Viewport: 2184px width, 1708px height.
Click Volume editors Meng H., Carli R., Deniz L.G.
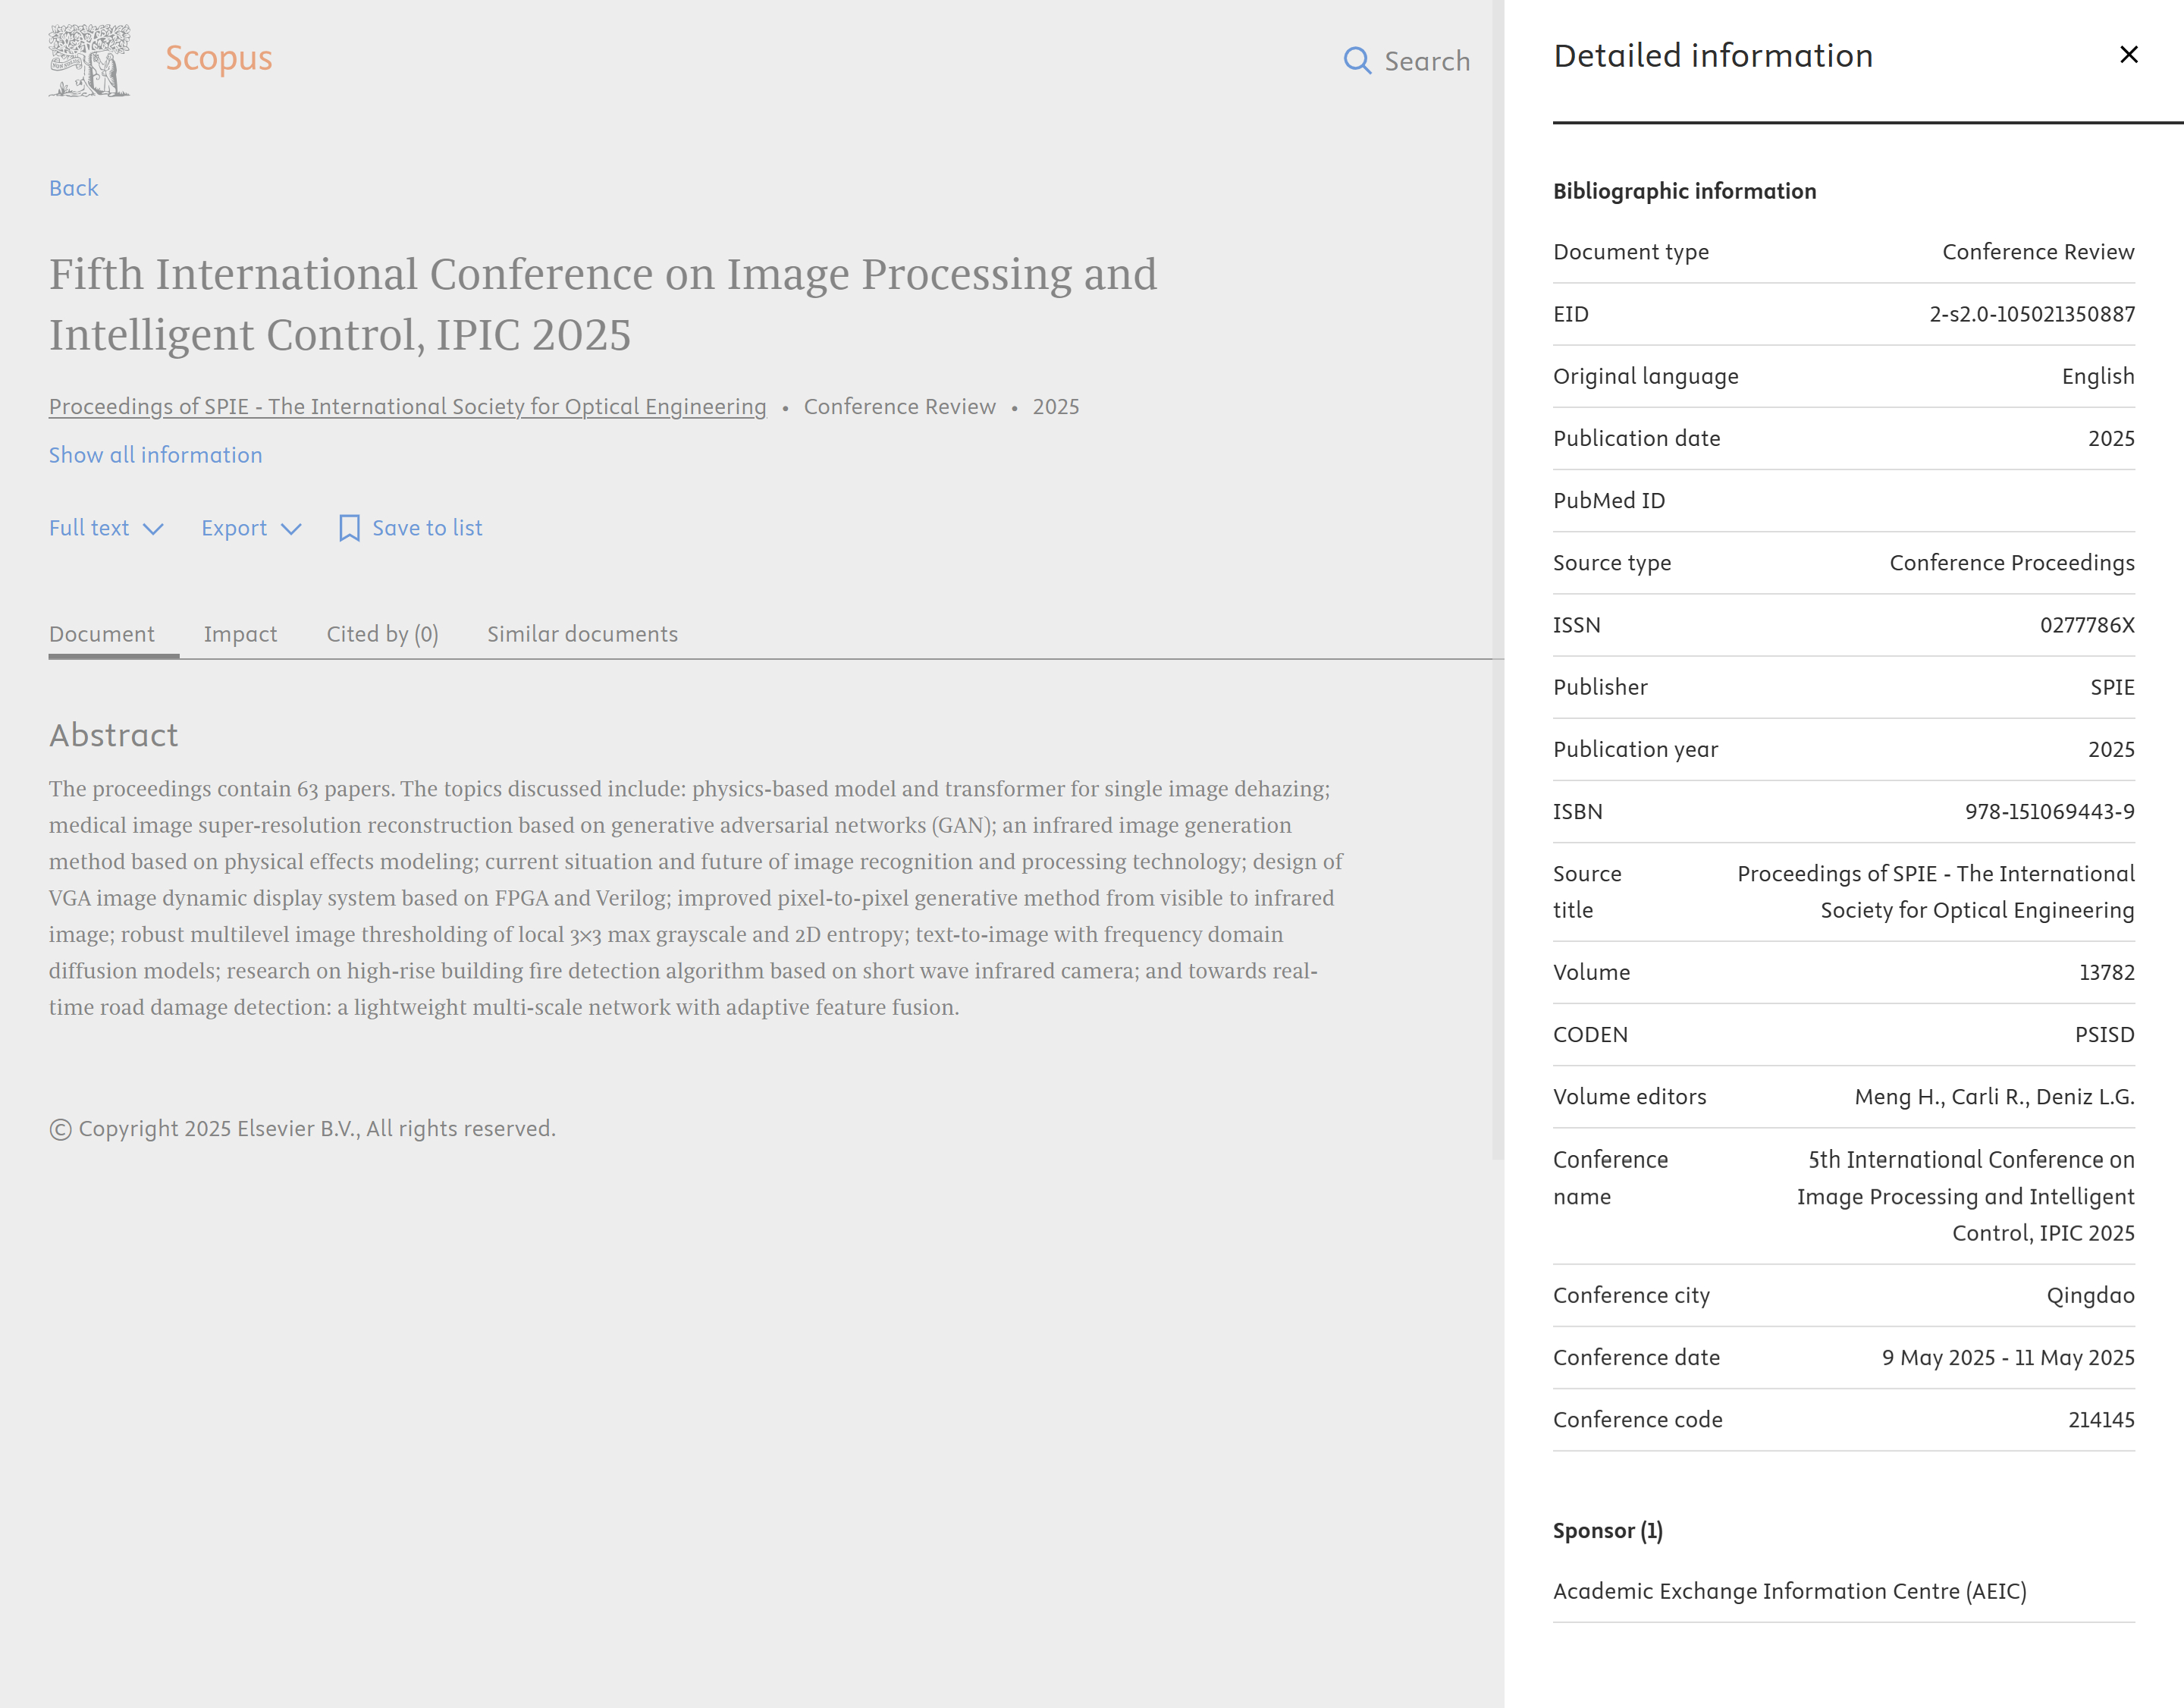1995,1097
